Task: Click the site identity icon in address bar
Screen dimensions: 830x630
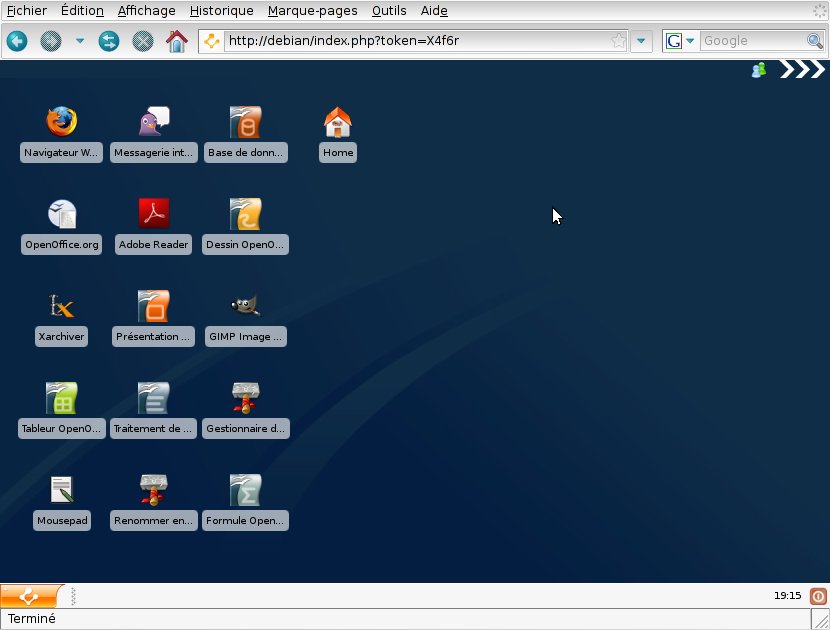Action: [212, 41]
